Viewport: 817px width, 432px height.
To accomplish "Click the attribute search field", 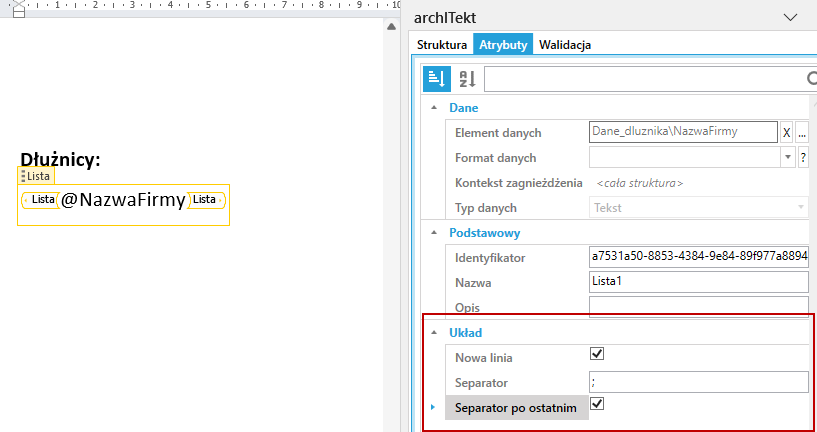I will (650, 79).
